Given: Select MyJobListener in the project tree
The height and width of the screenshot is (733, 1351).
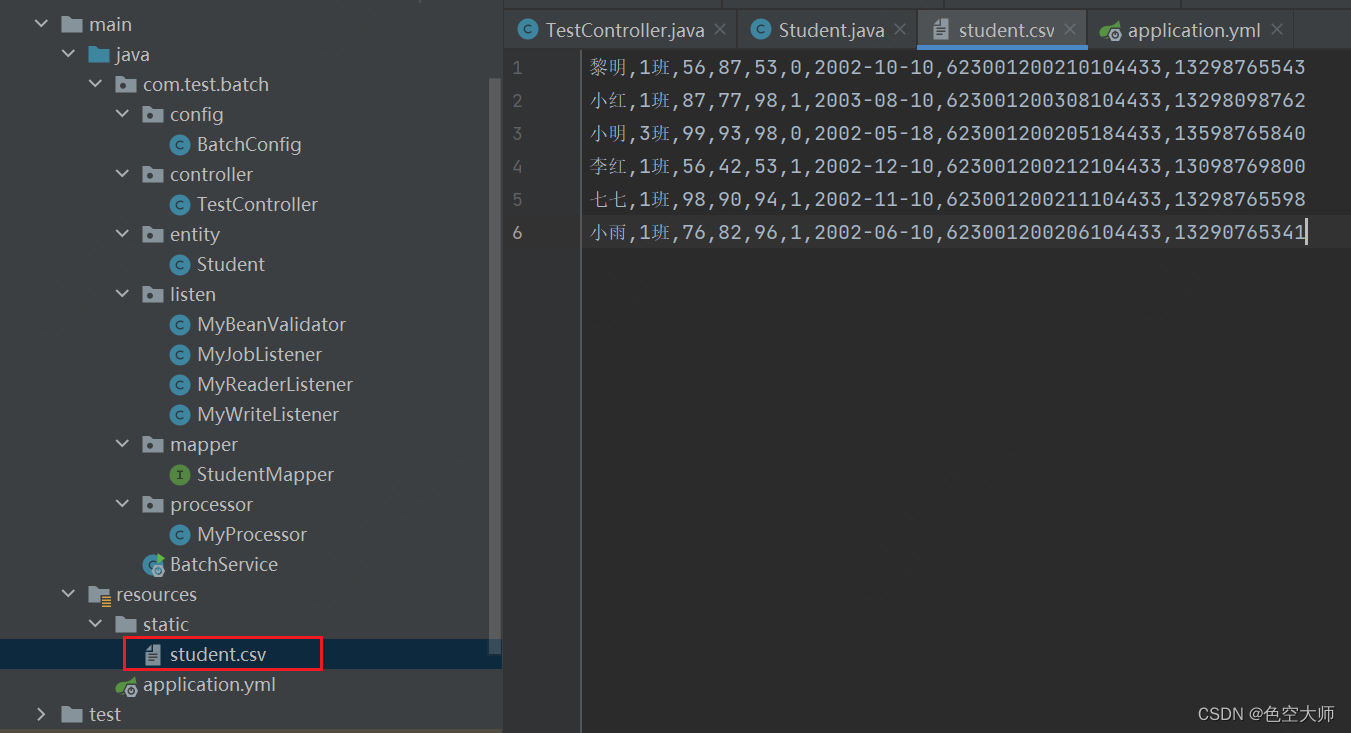Looking at the screenshot, I should tap(259, 354).
